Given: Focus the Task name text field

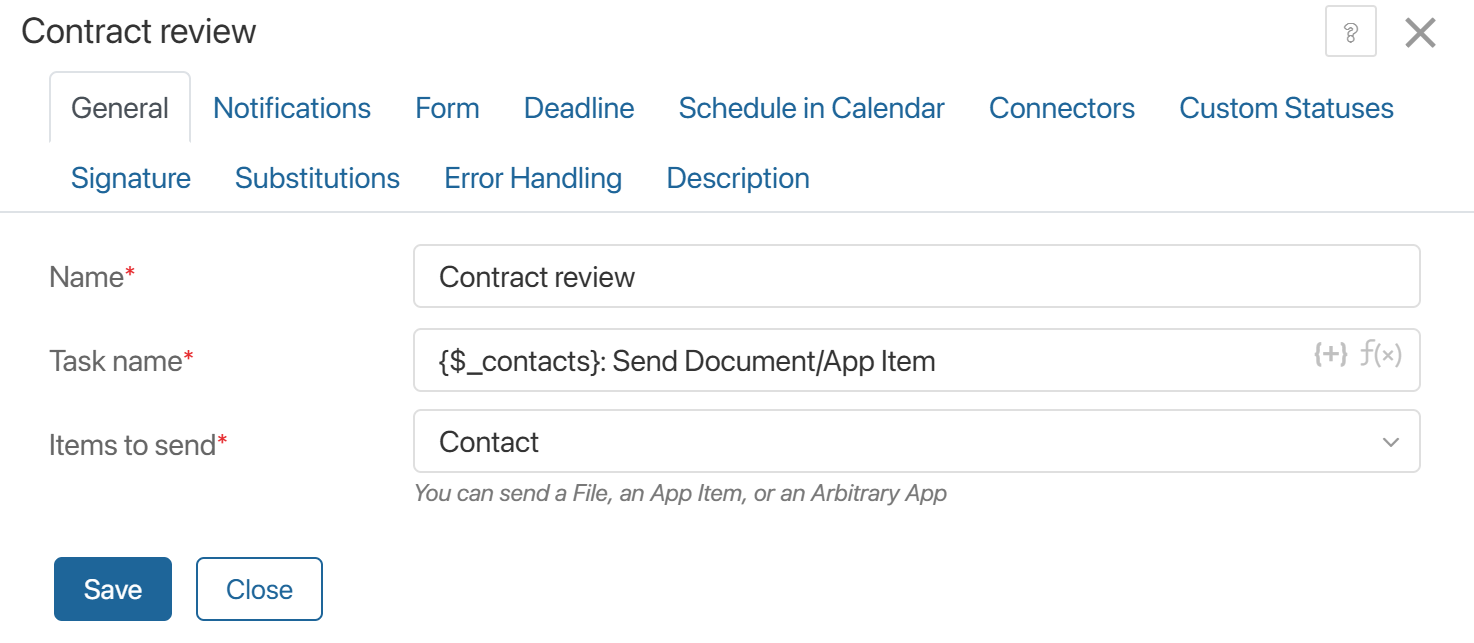Looking at the screenshot, I should tap(860, 360).
